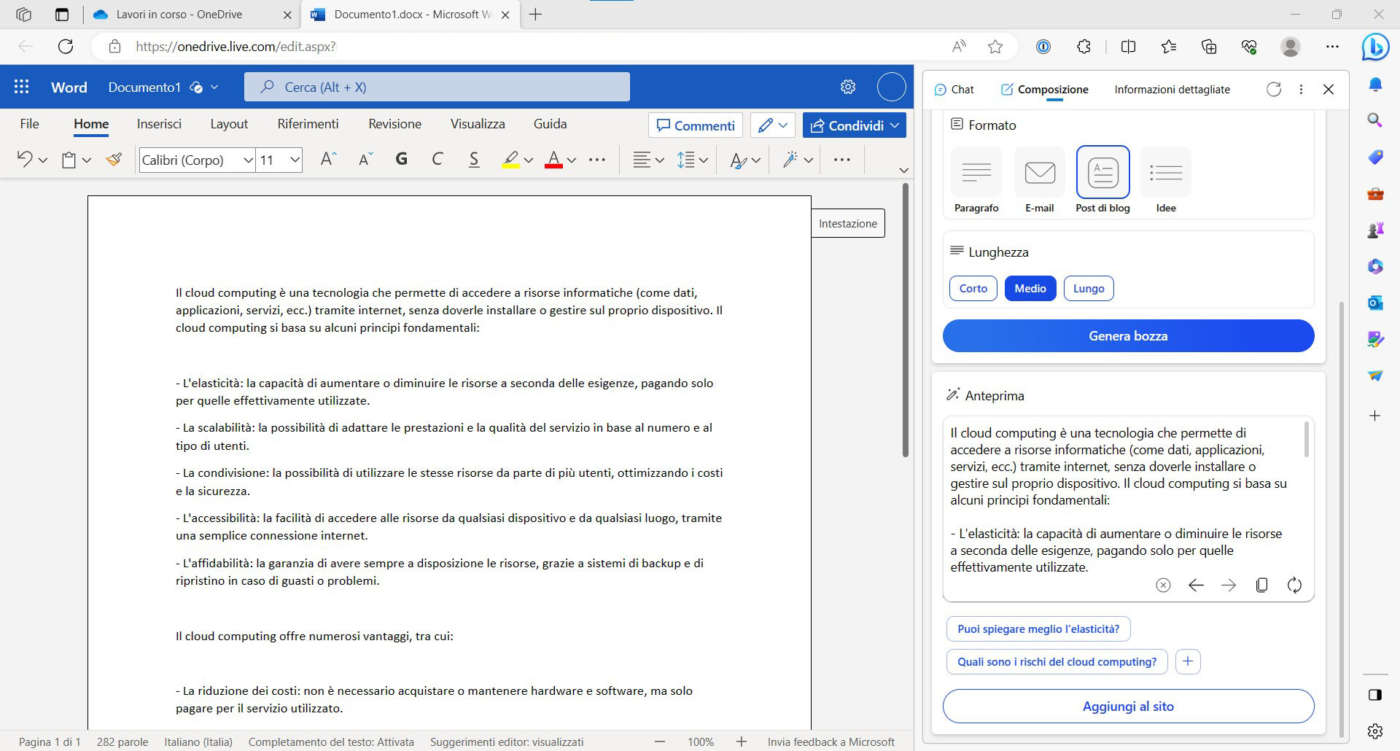
Task: Open the Chat tab in the sidebar
Action: (954, 89)
